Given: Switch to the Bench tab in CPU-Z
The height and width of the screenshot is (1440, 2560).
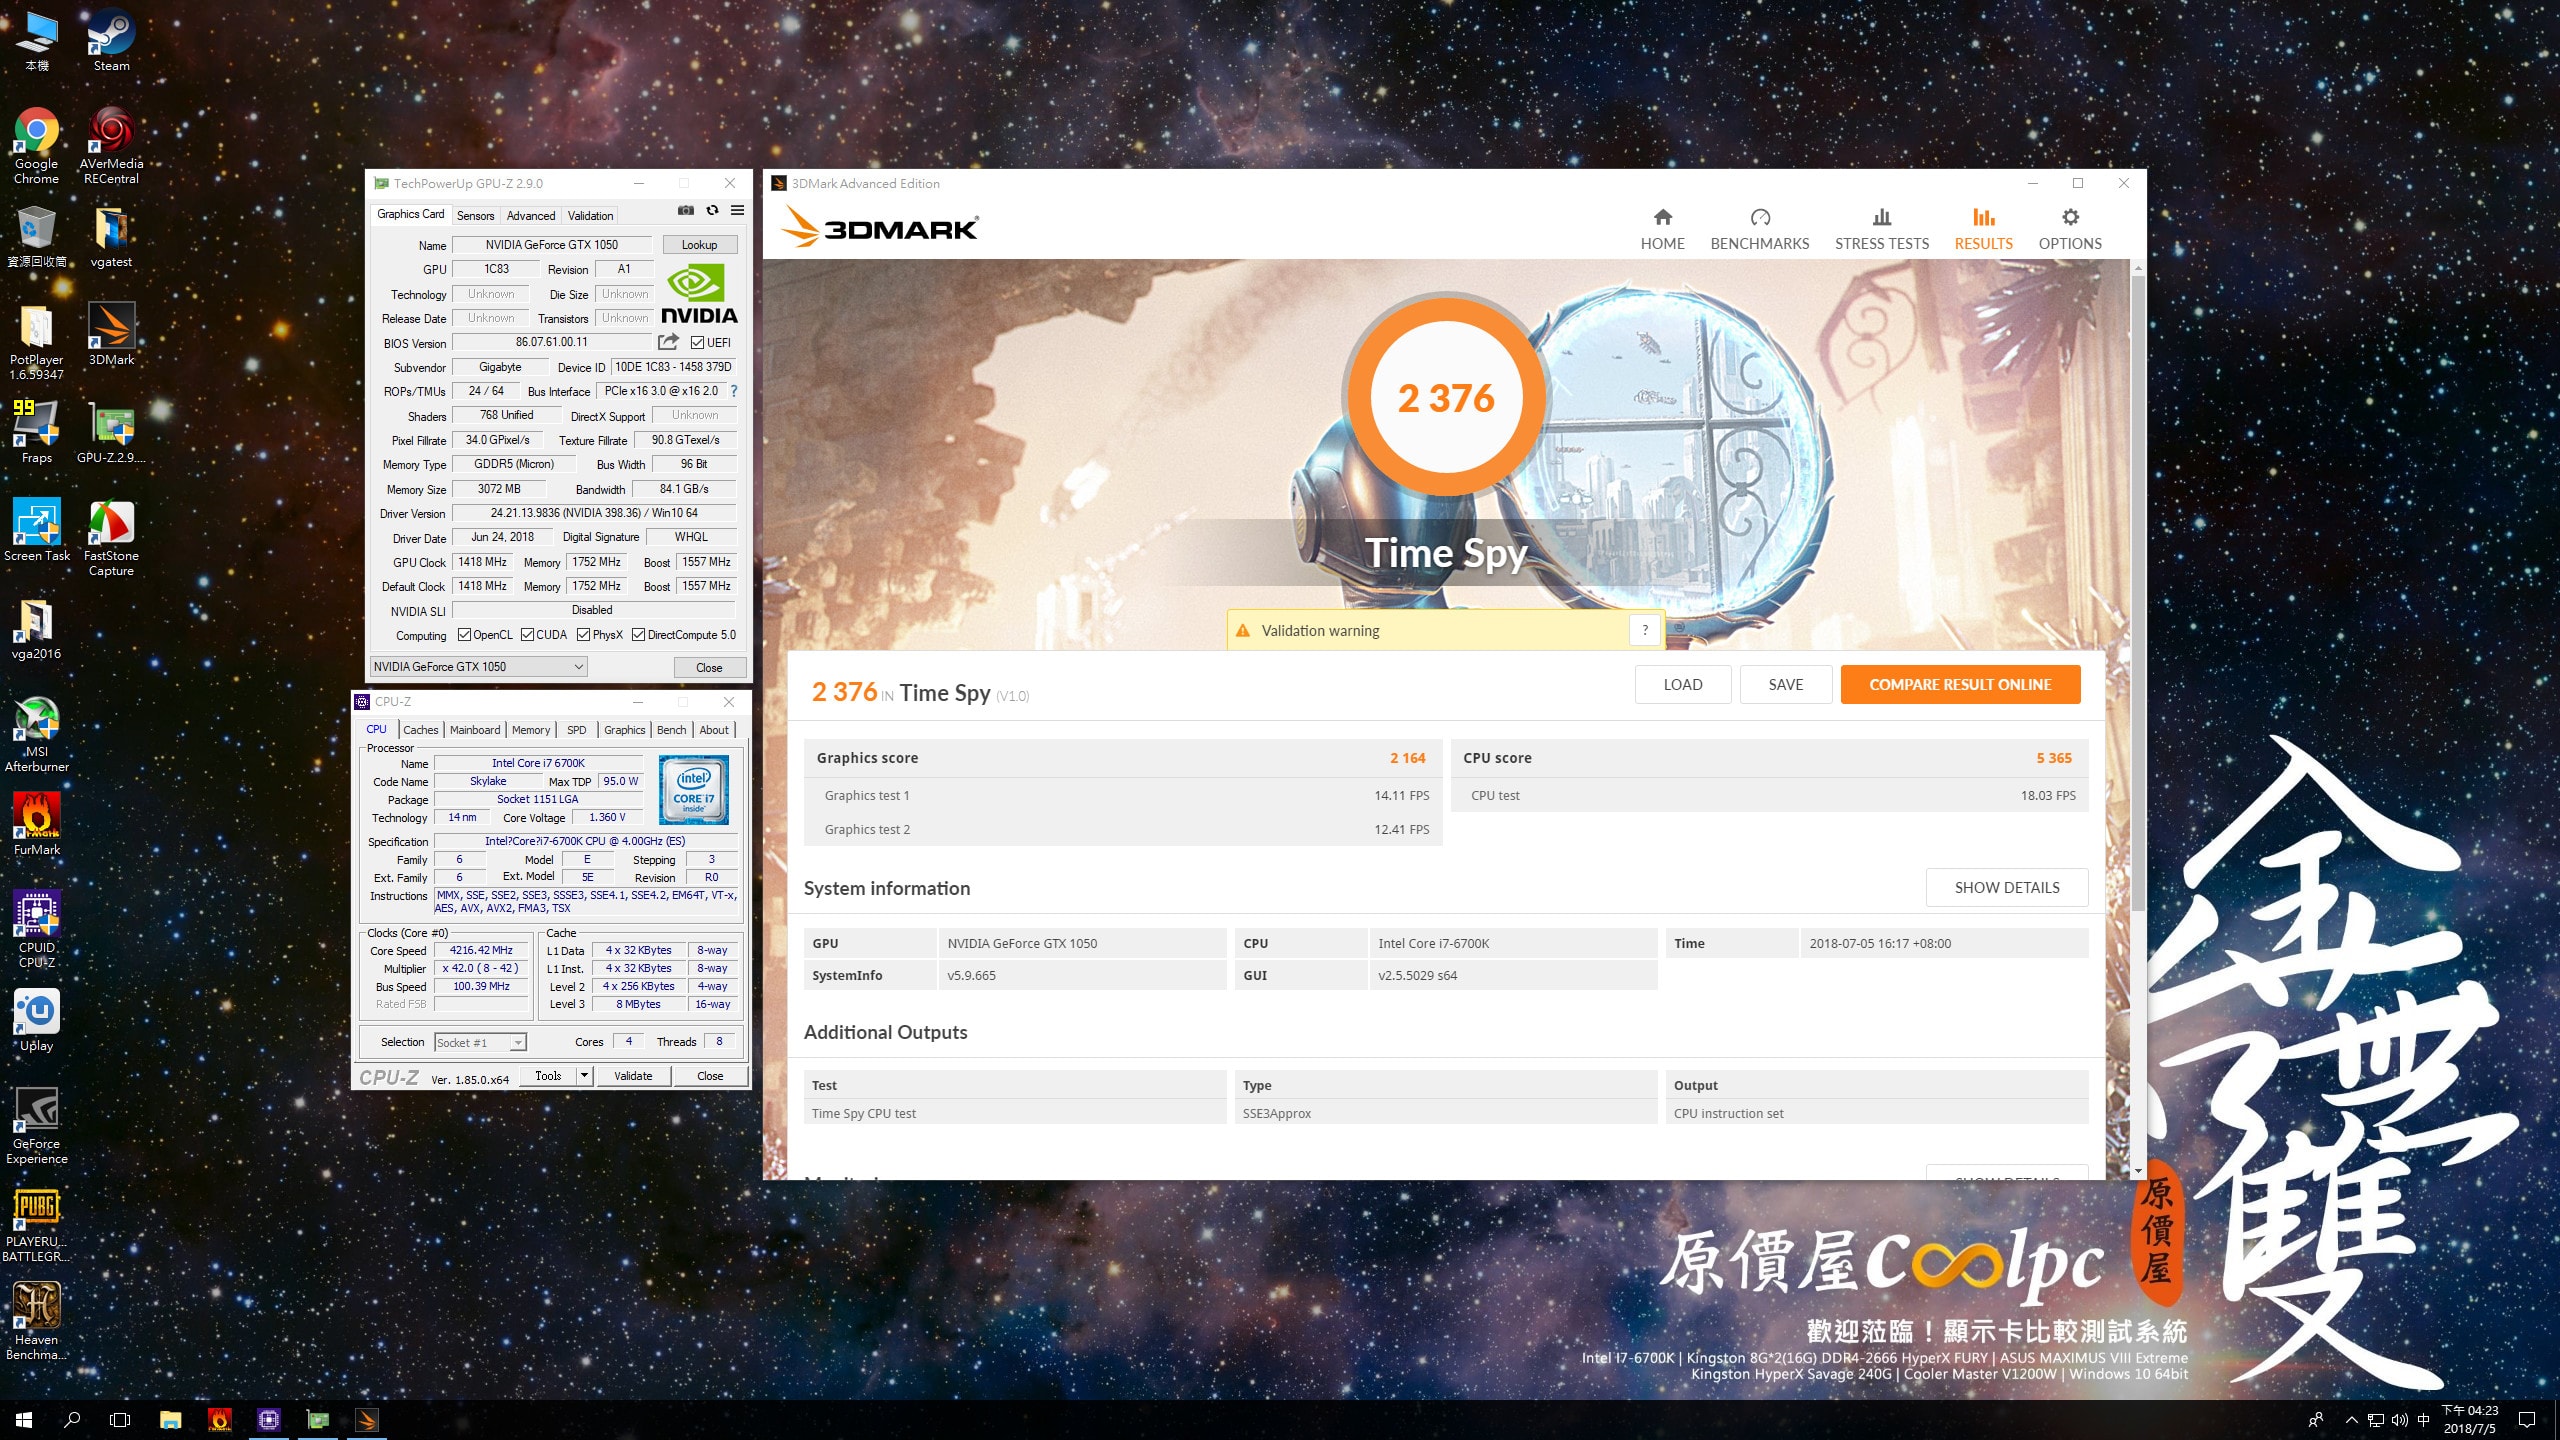Looking at the screenshot, I should 671,730.
